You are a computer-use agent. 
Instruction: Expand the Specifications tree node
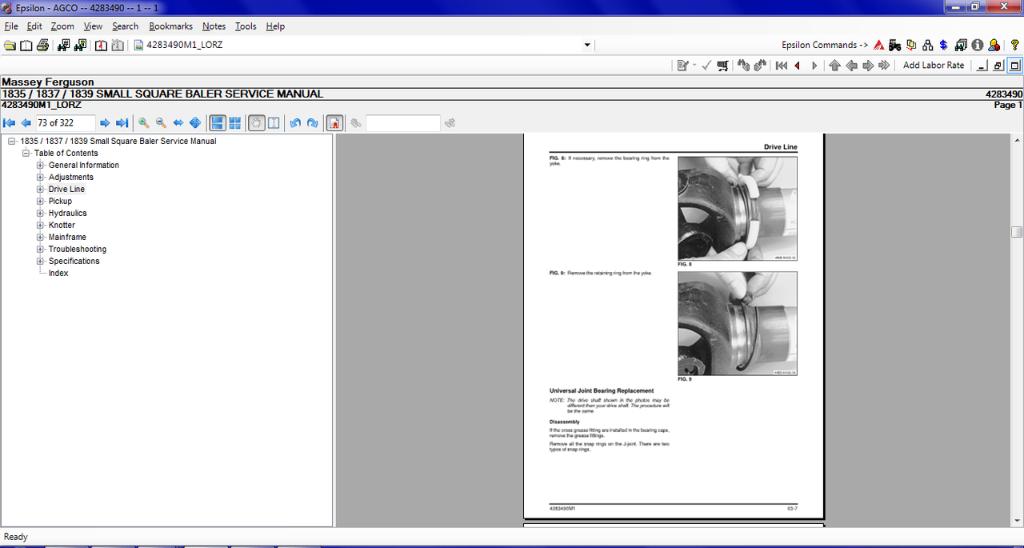40,261
